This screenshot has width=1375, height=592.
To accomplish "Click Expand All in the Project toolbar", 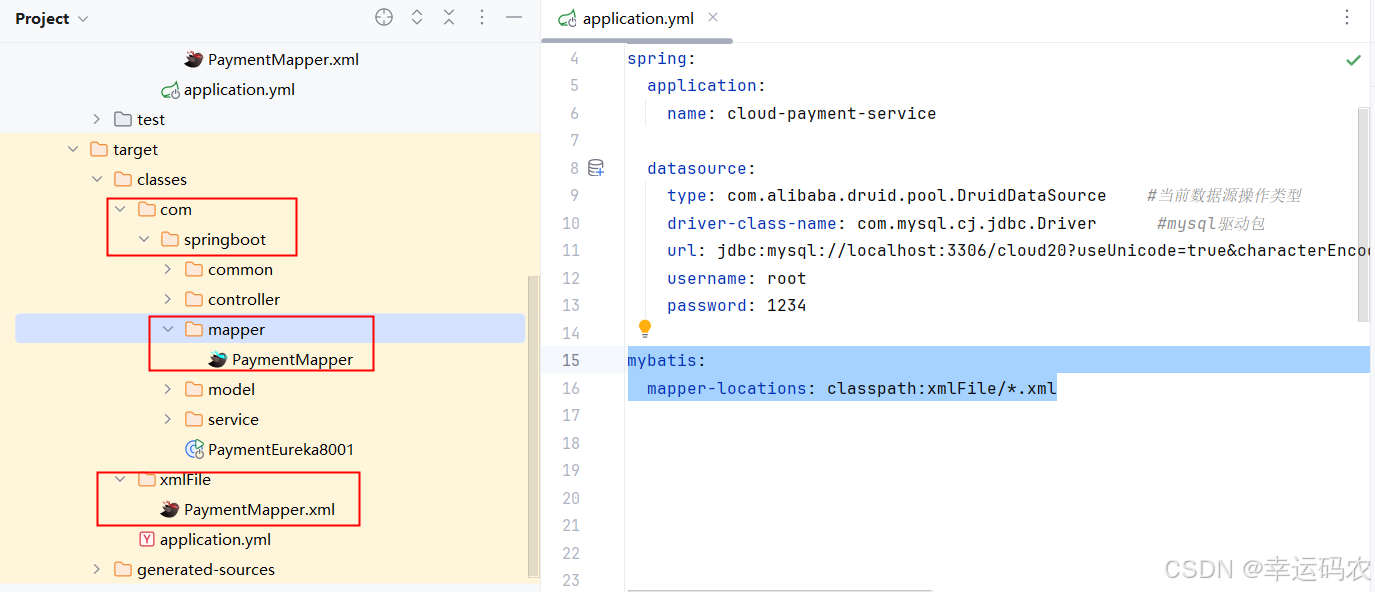I will point(416,17).
